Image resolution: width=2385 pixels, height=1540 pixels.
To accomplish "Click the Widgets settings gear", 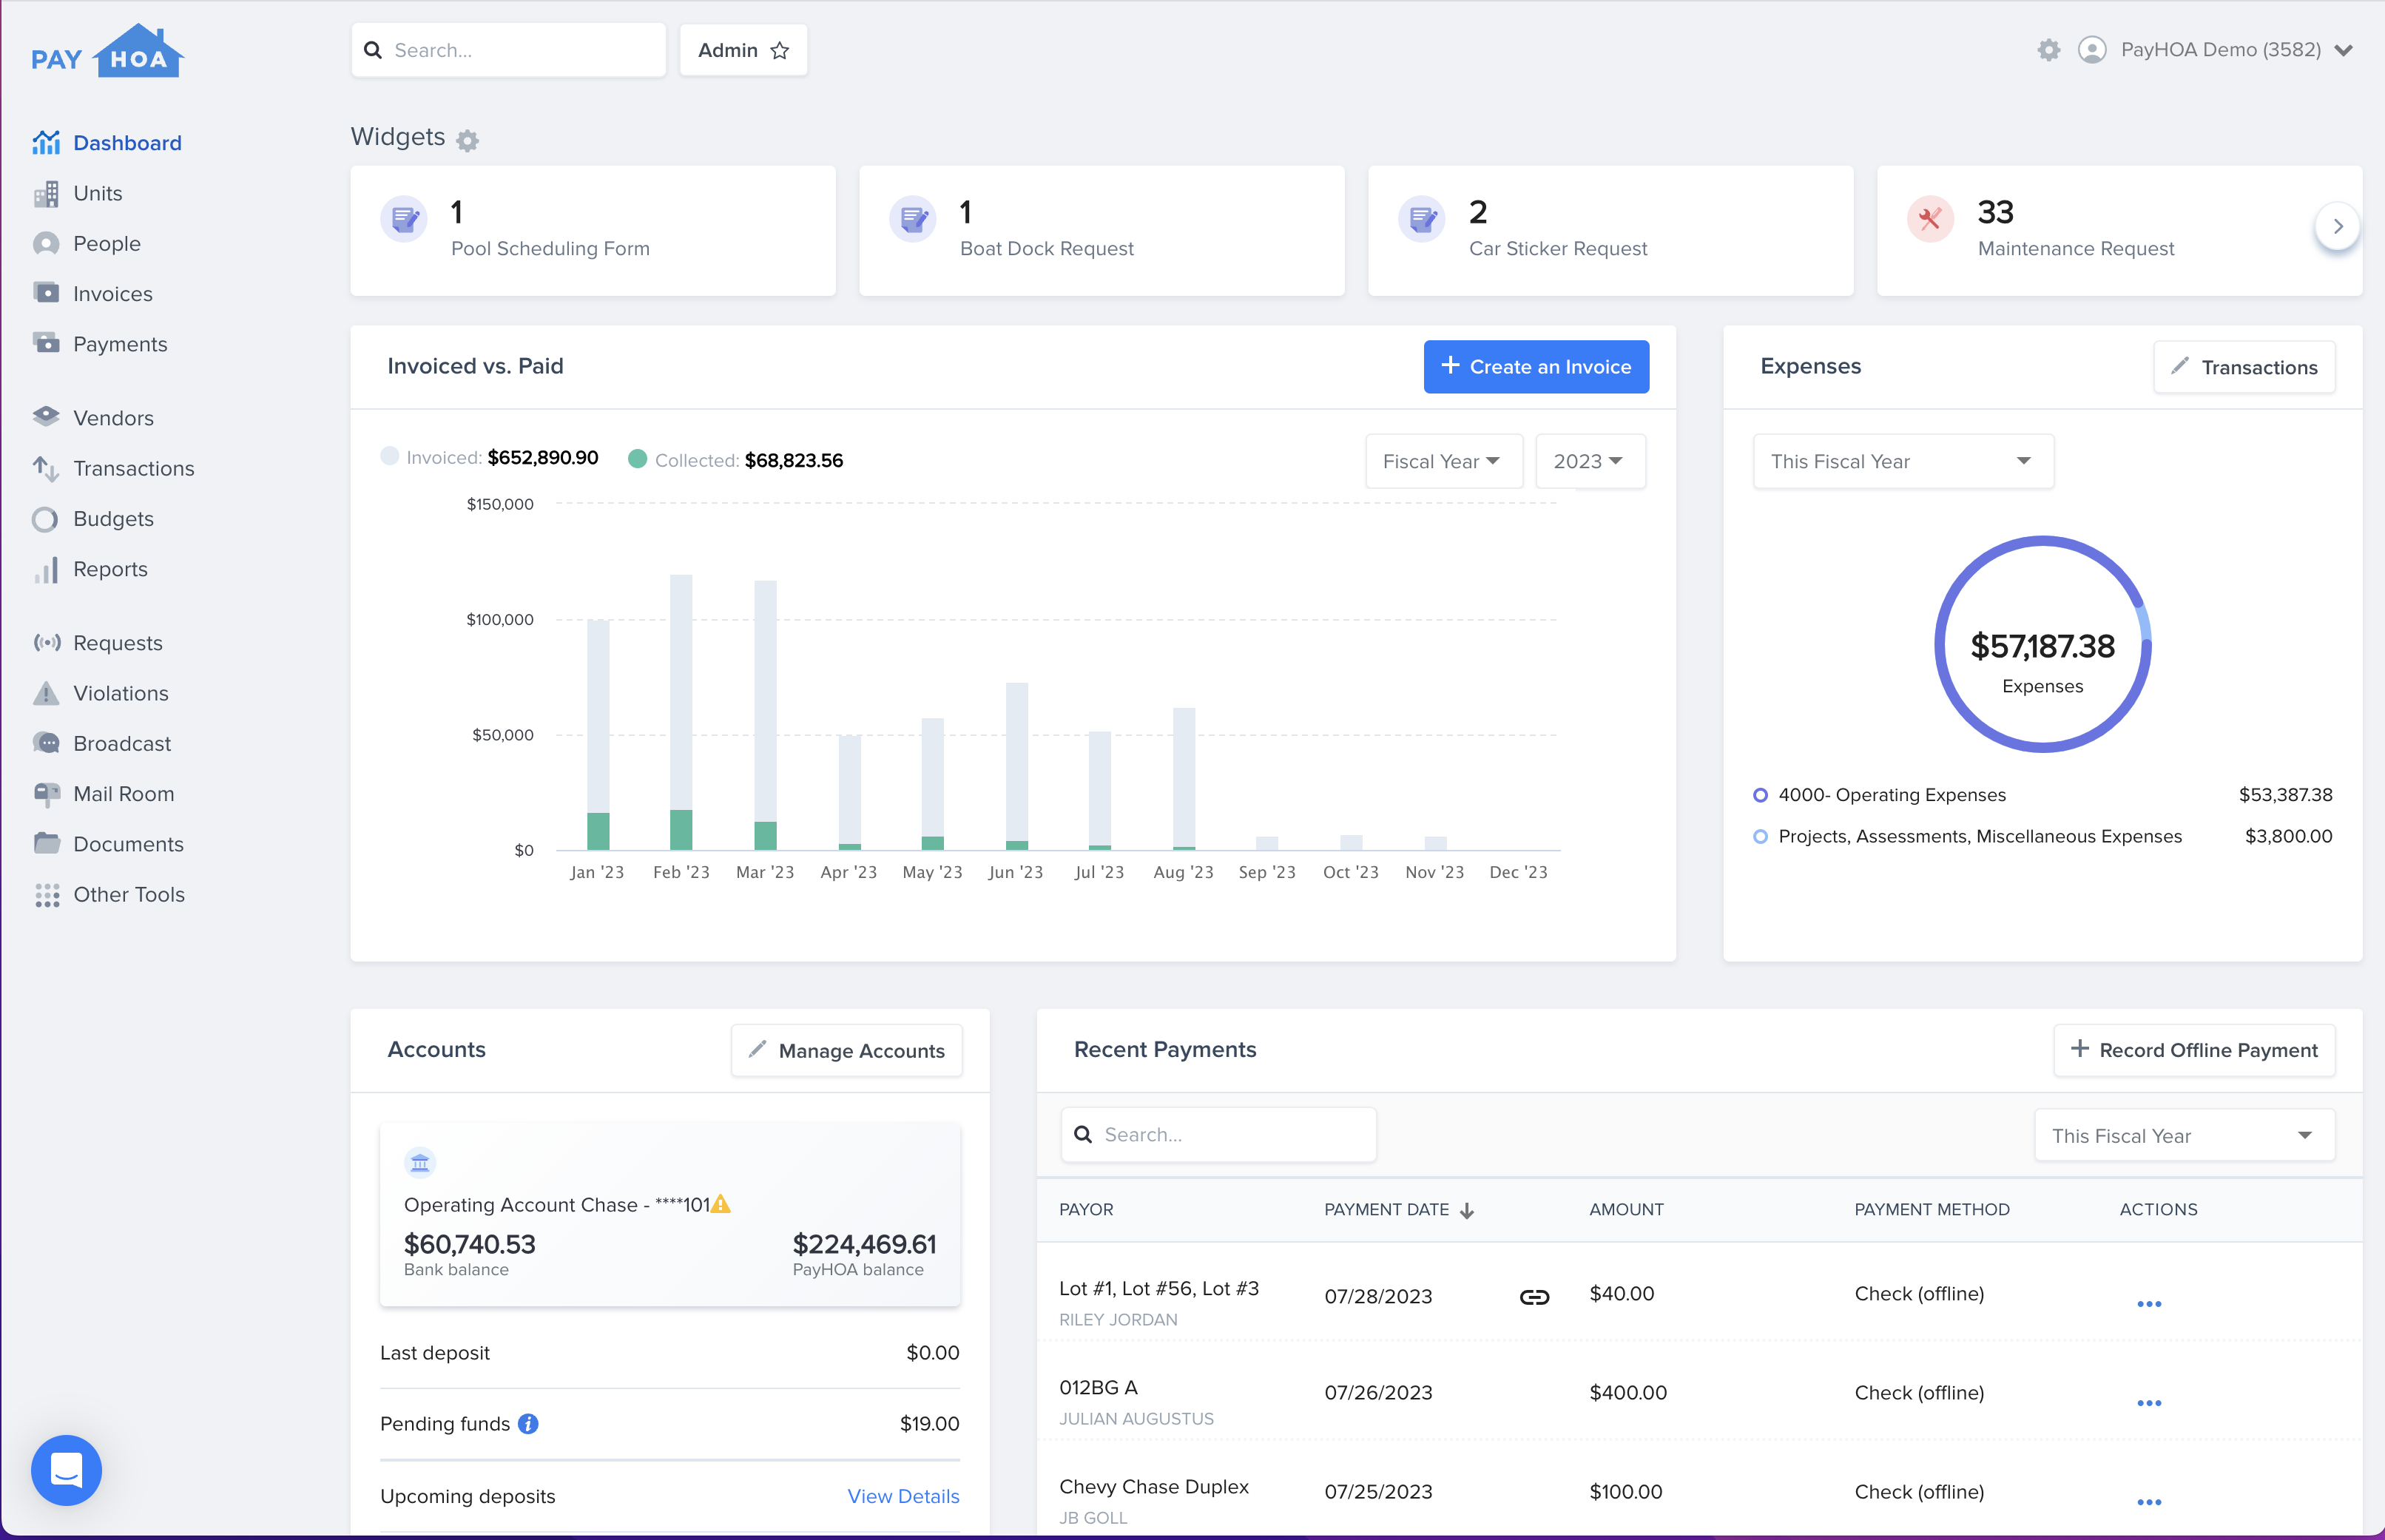I will point(467,139).
